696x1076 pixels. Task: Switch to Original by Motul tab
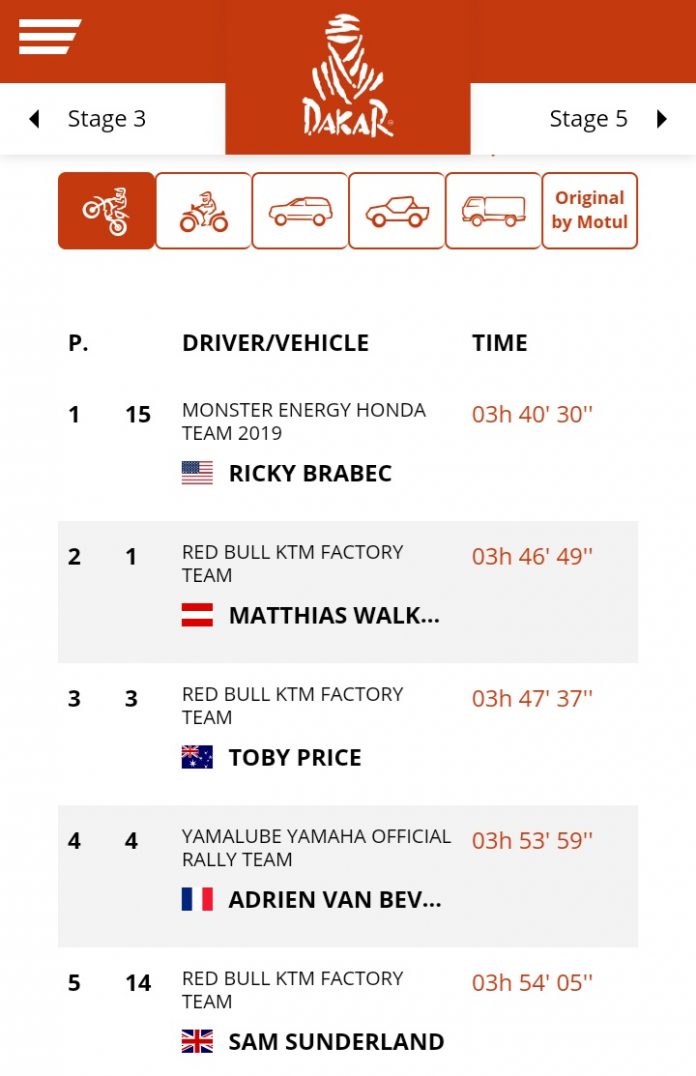pyautogui.click(x=590, y=211)
